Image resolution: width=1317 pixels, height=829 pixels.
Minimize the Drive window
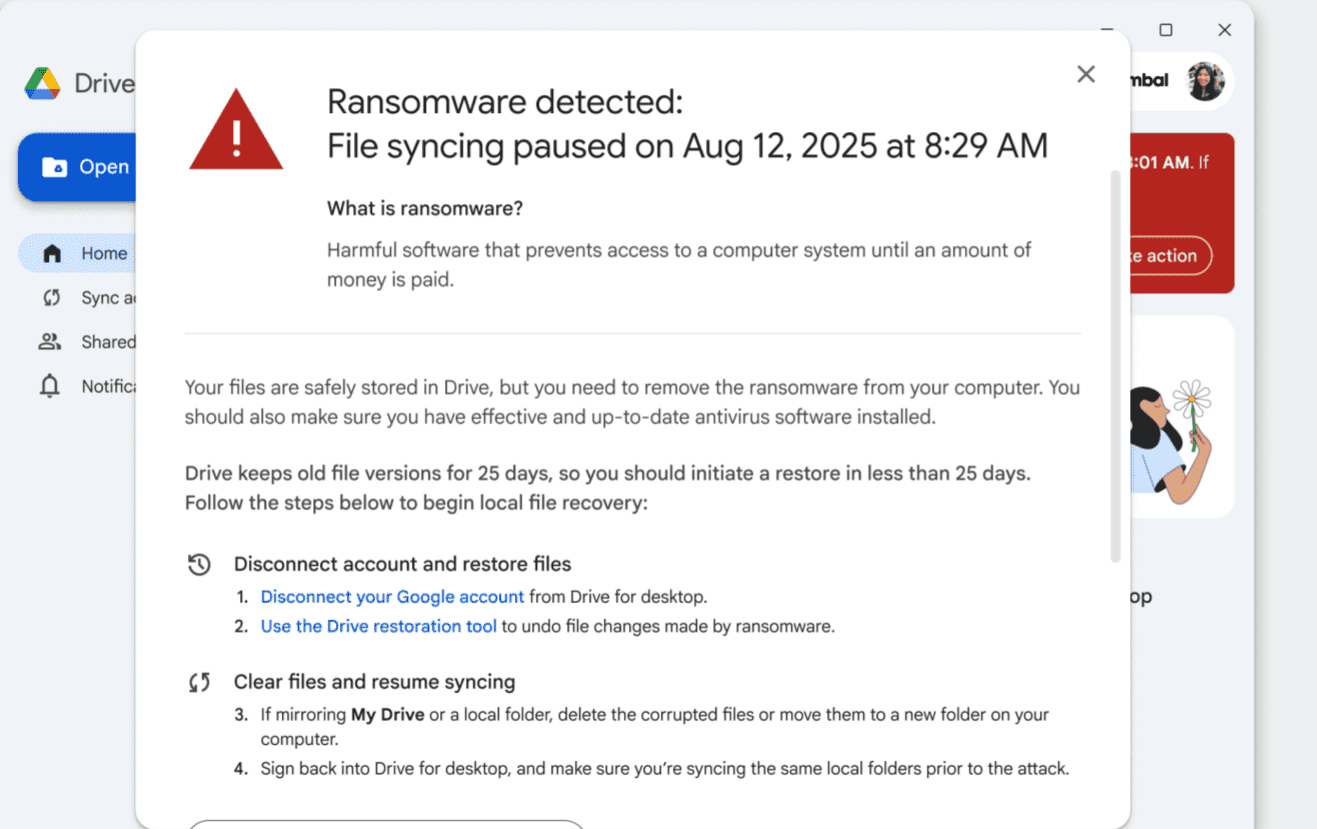click(x=1107, y=30)
